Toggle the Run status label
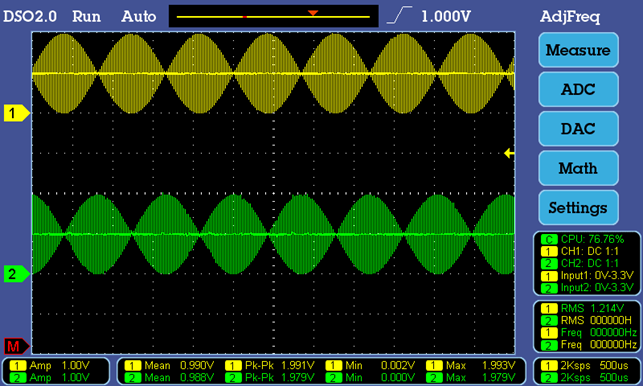 point(87,16)
